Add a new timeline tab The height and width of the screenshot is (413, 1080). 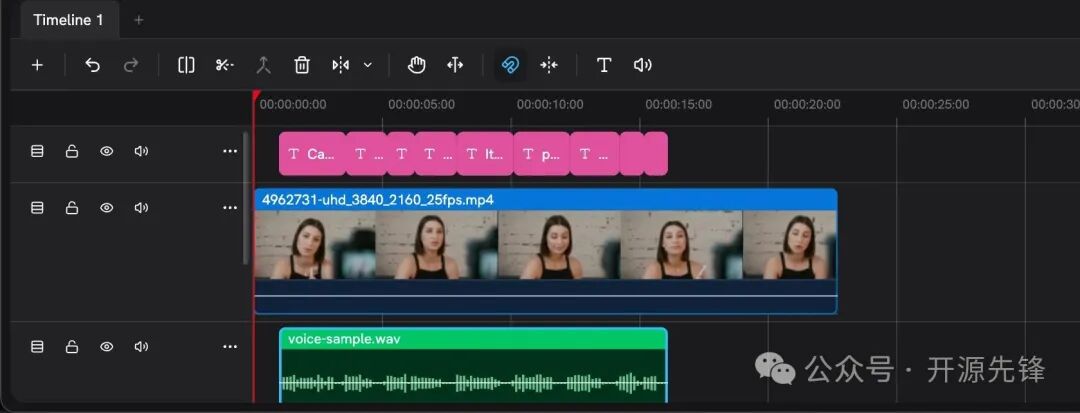(x=138, y=20)
